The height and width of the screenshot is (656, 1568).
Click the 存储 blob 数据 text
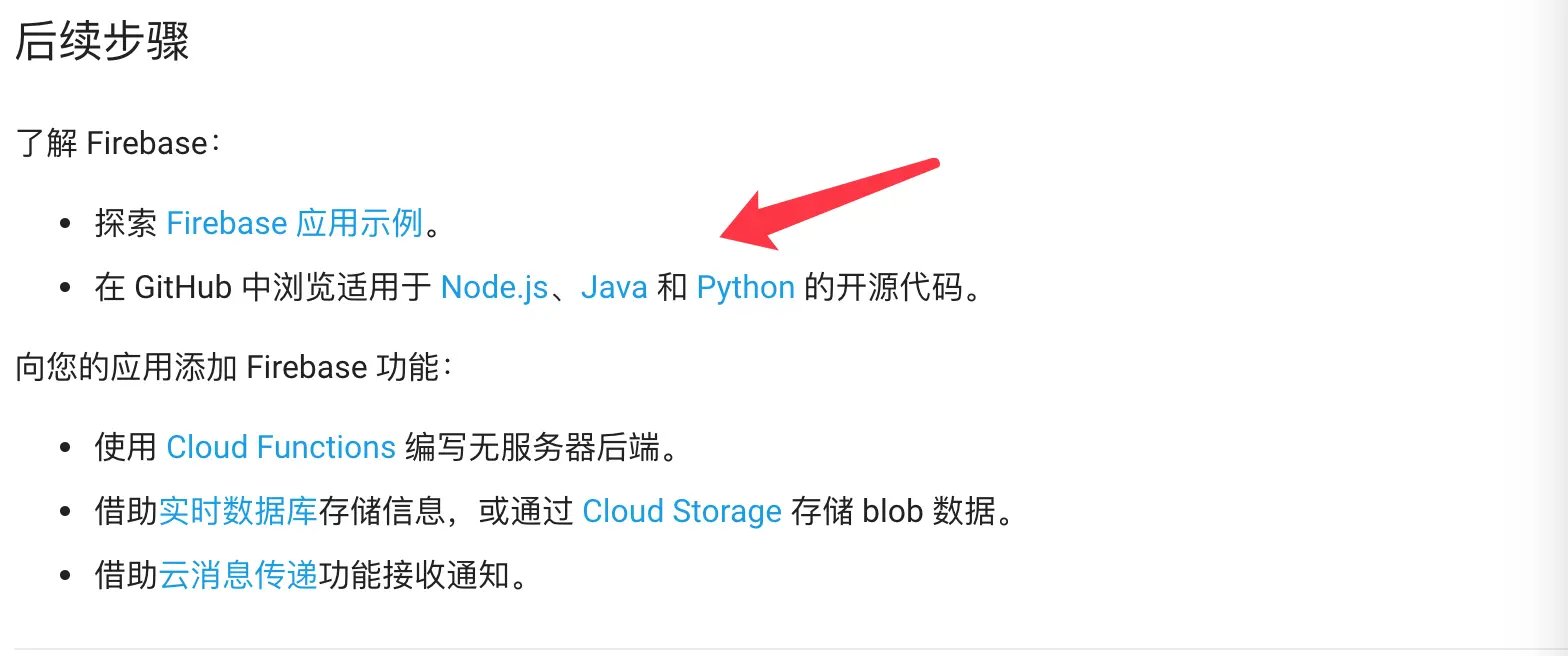click(x=894, y=512)
